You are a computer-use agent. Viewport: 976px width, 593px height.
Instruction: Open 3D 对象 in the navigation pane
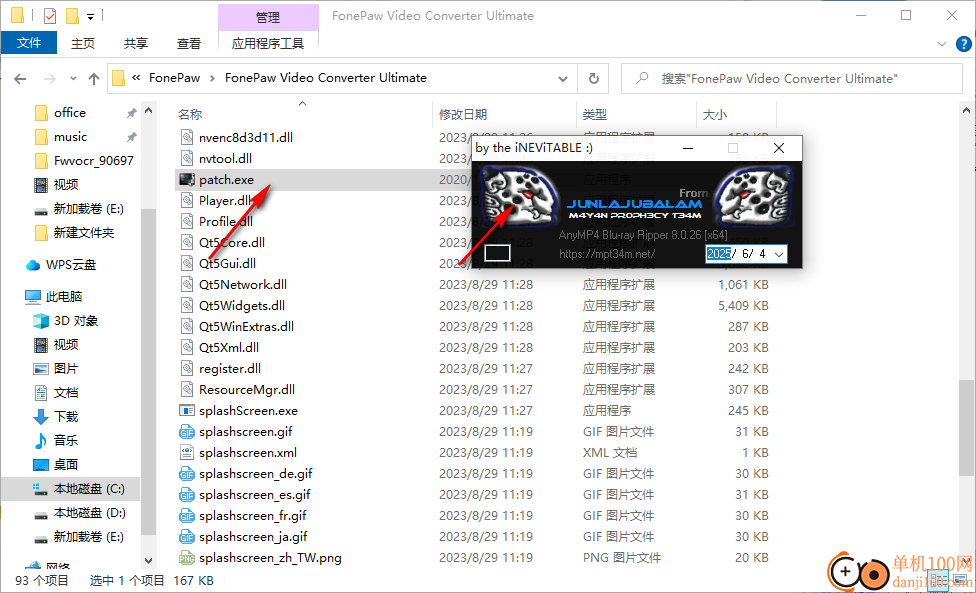(75, 321)
